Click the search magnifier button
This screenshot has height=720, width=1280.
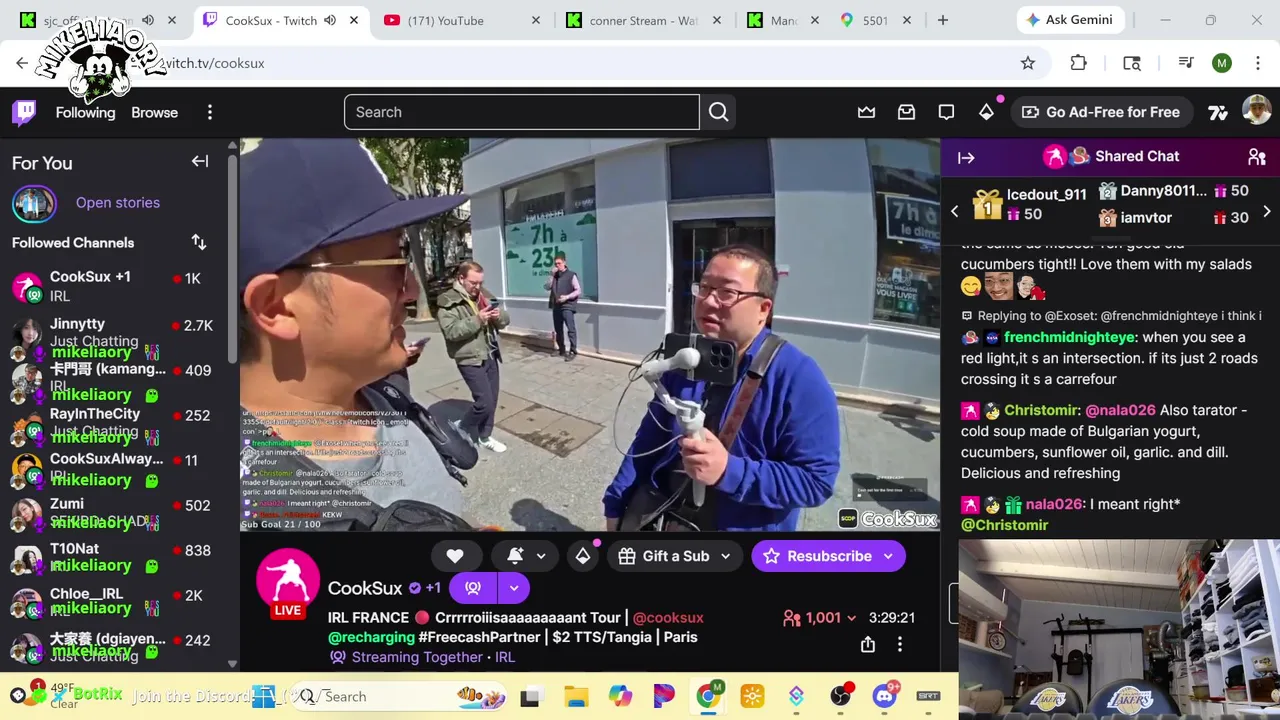point(718,112)
